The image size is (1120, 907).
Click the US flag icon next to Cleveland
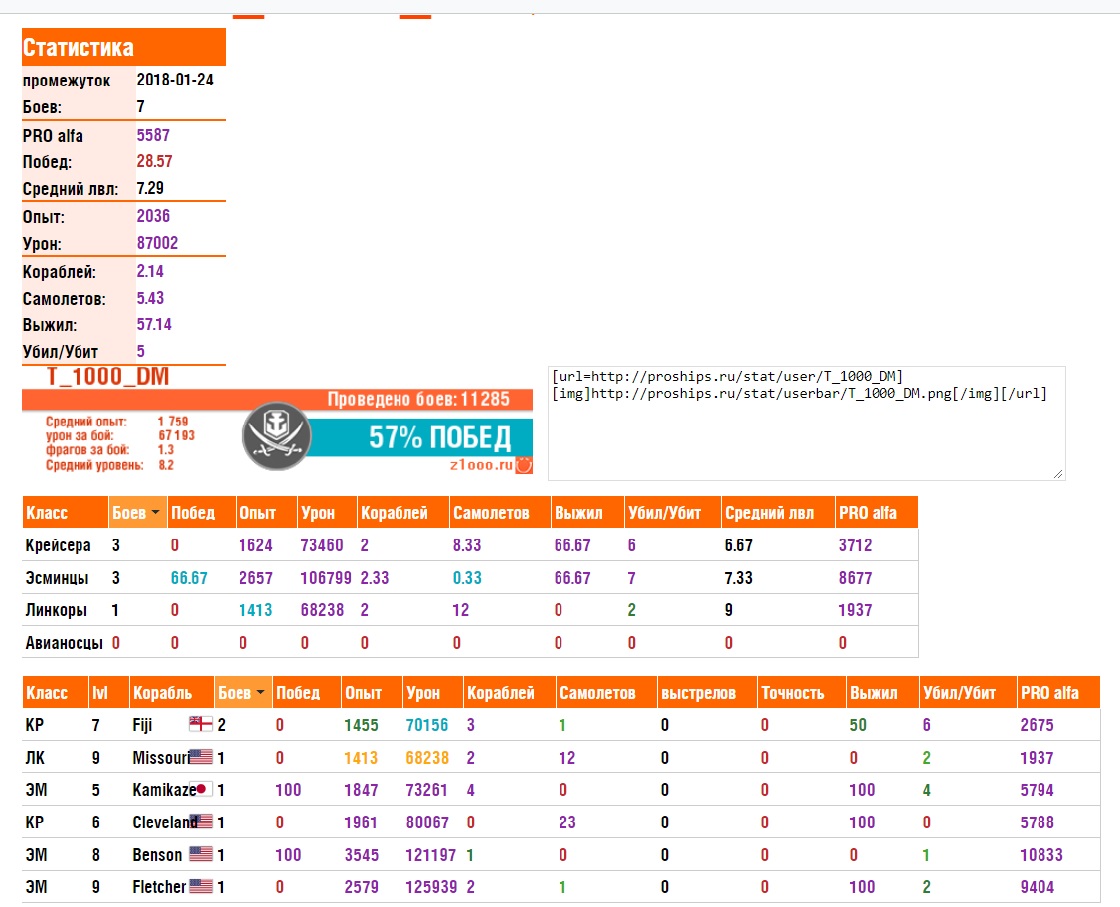tap(203, 821)
